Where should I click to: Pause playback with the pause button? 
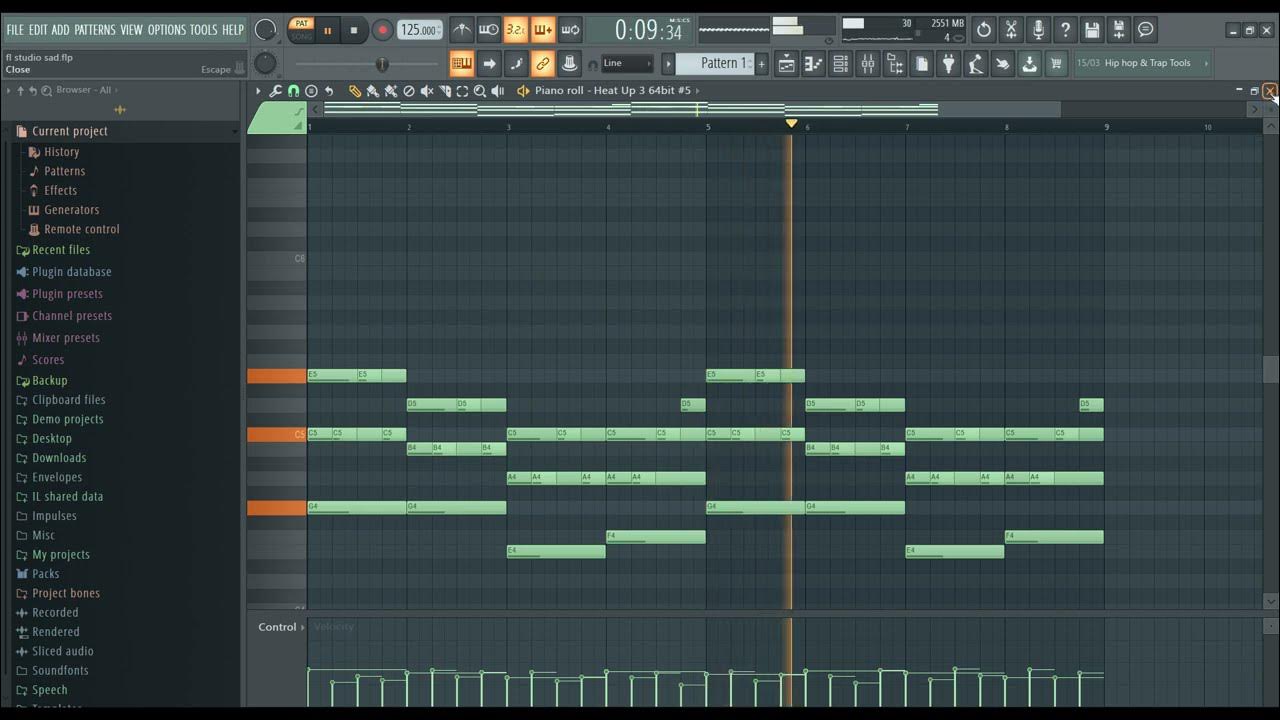pyautogui.click(x=327, y=30)
